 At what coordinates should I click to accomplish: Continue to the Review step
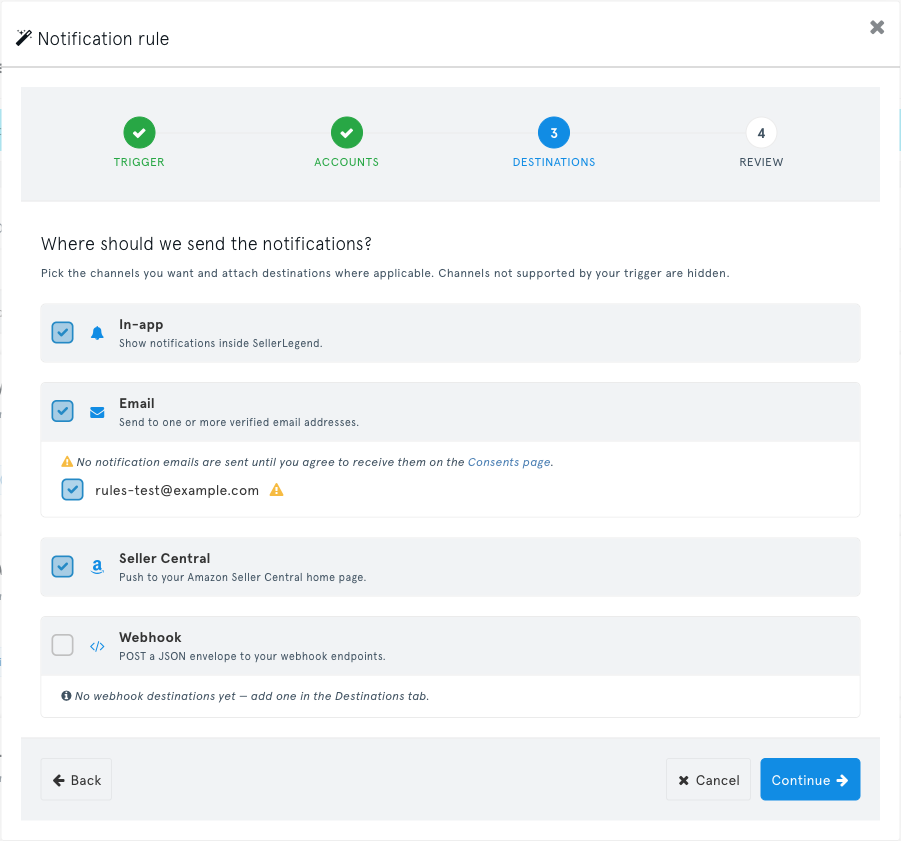[x=810, y=780]
